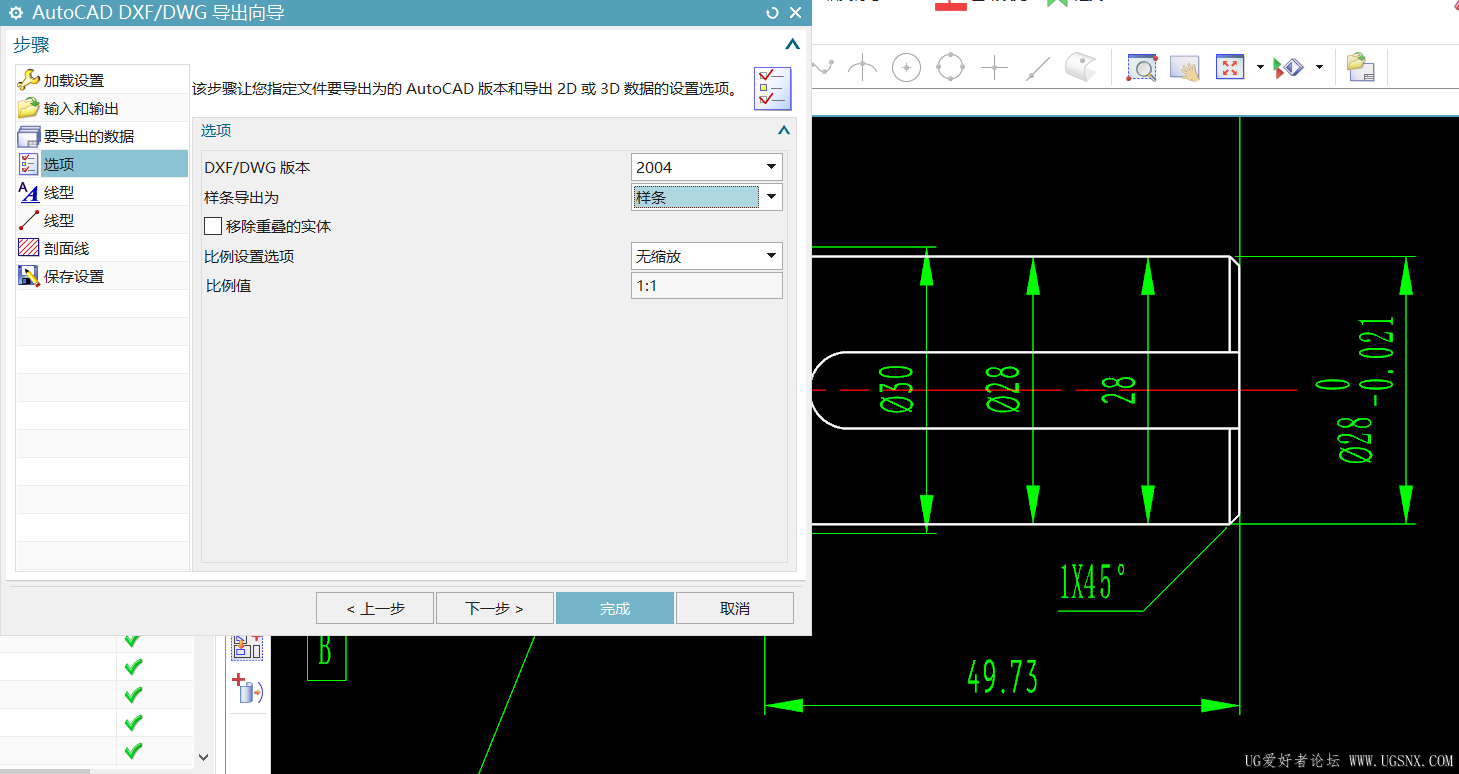Open the 保存设置 step
Viewport: 1459px width, 774px height.
[74, 277]
